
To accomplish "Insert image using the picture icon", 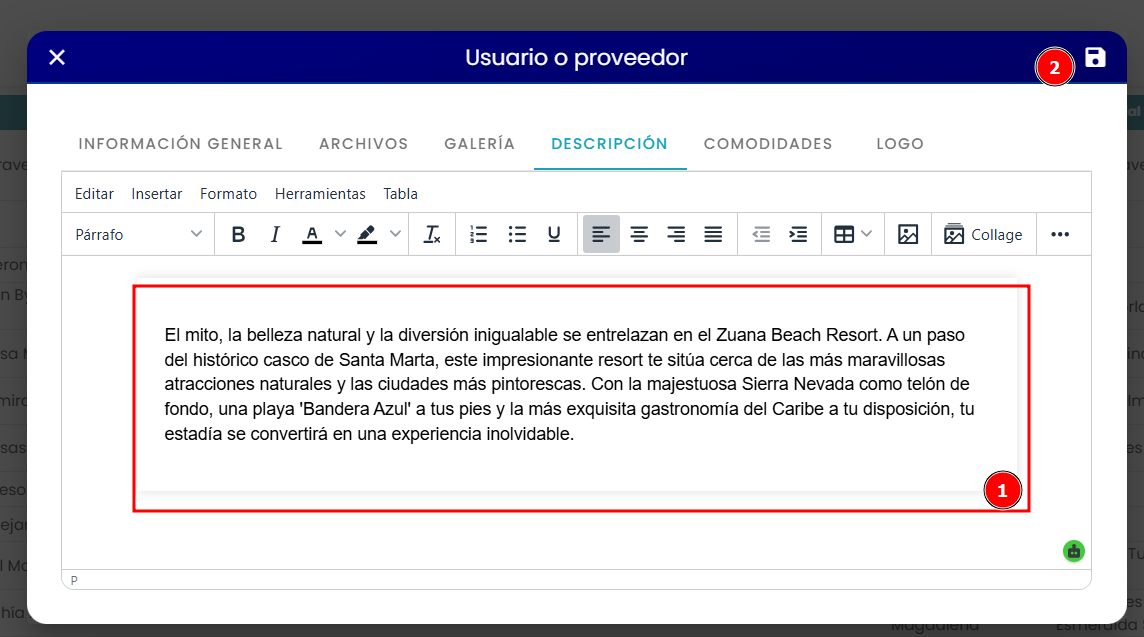I will point(908,234).
